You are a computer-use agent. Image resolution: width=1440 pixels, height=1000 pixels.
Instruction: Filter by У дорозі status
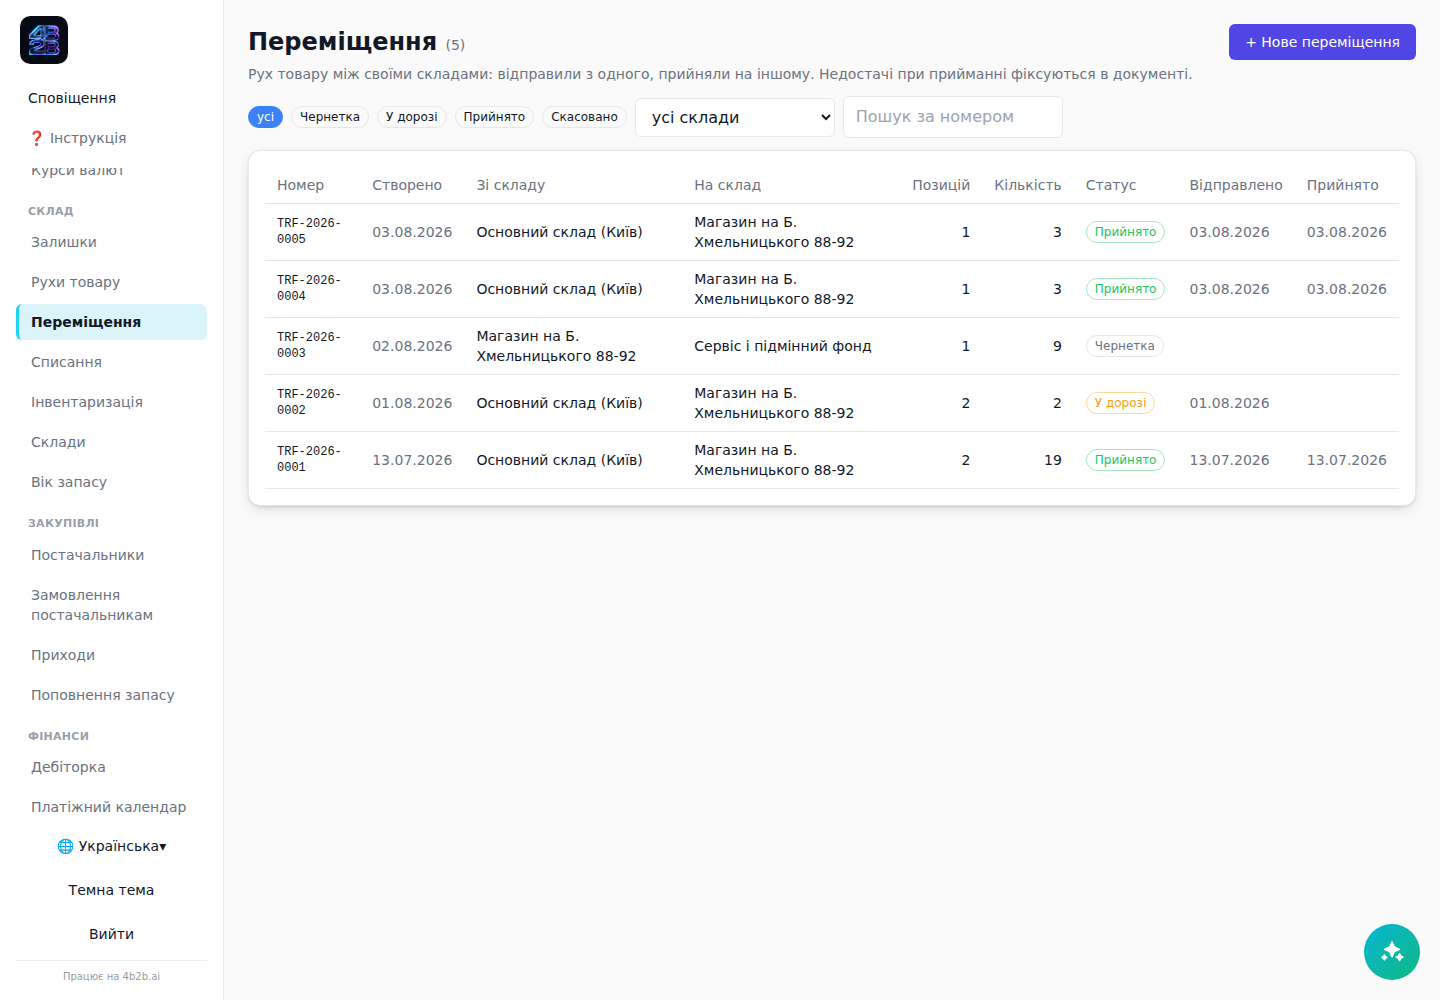(412, 117)
